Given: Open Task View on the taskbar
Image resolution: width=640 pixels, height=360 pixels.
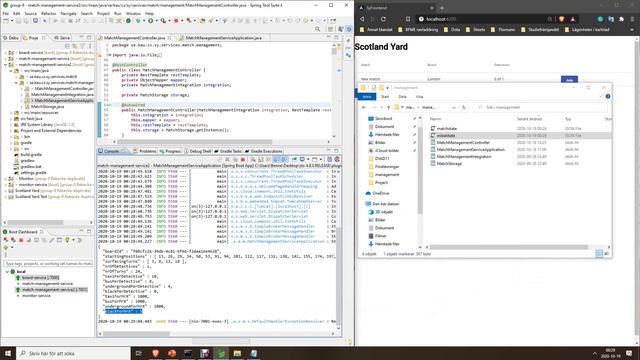Looking at the screenshot, I should pos(138,353).
